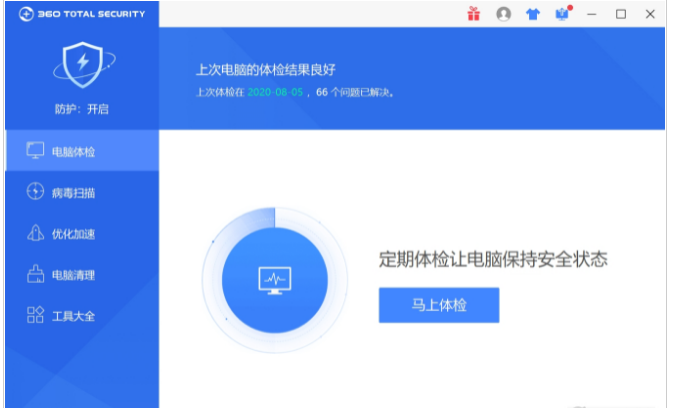
Task: Open the notification icon with red dot
Action: [x=562, y=13]
